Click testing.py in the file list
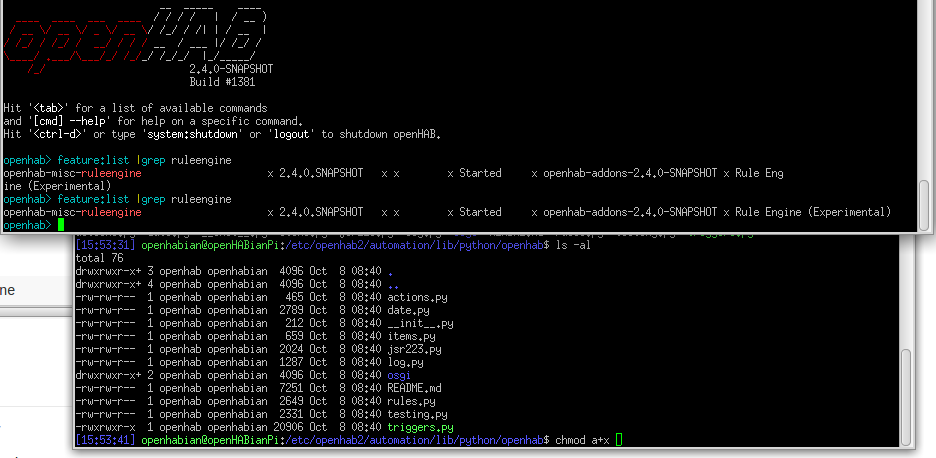936x458 pixels. tap(417, 414)
